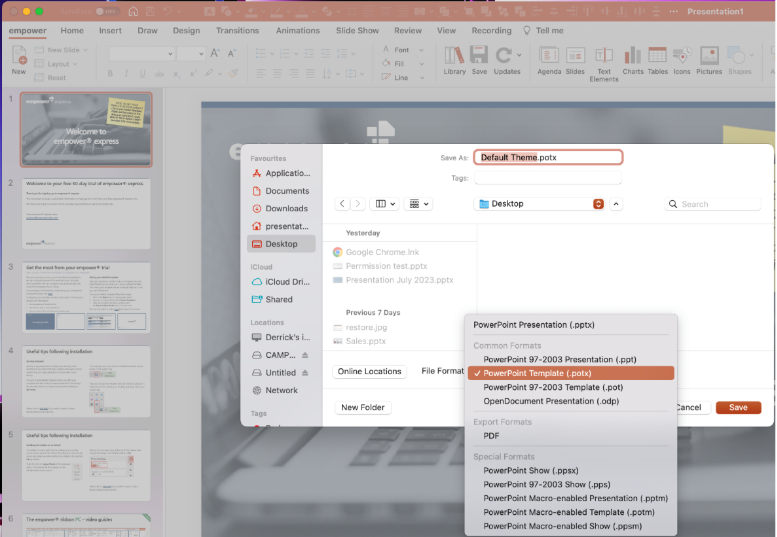The height and width of the screenshot is (537, 777).
Task: Expand the Layout dropdown
Action: [75, 64]
